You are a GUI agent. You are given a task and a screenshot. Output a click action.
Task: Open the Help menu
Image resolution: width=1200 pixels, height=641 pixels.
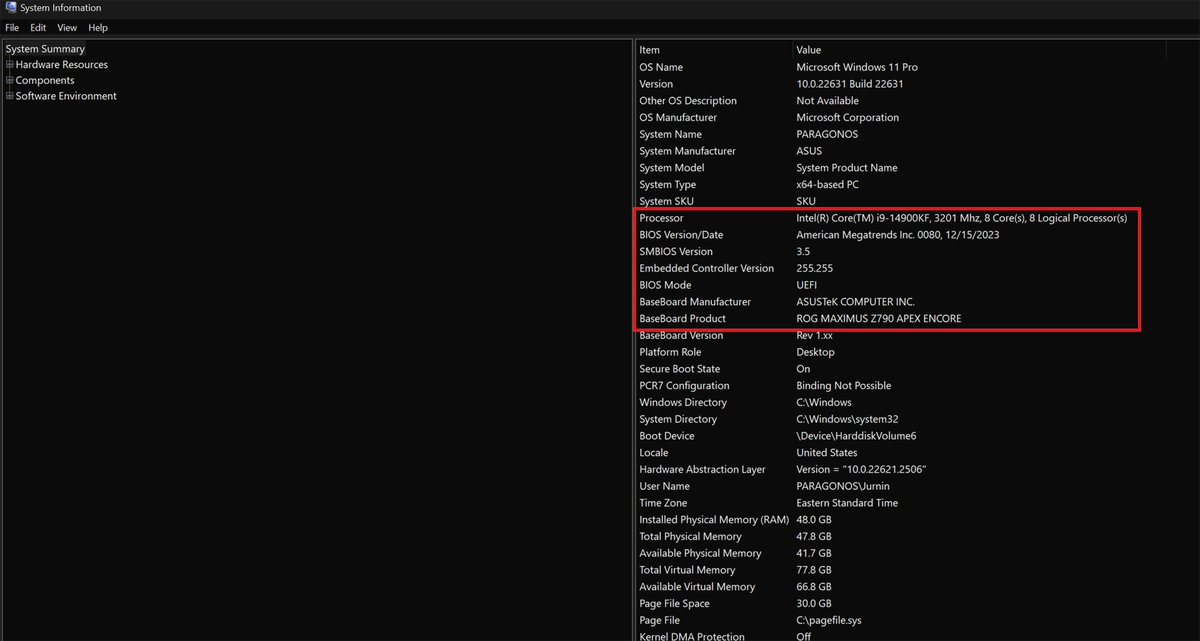98,28
